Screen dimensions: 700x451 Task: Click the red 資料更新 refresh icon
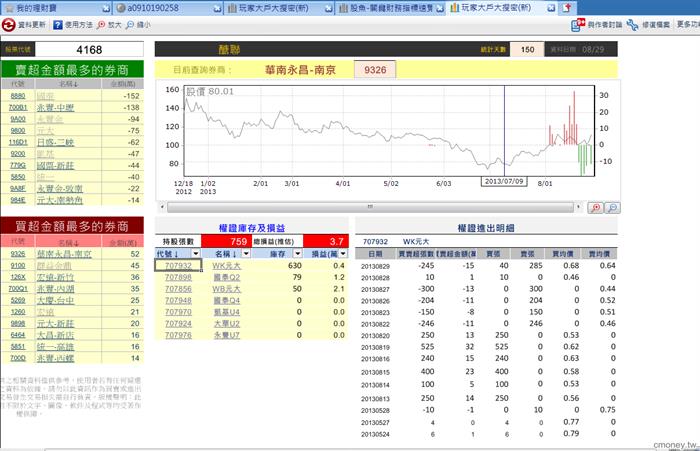[8, 25]
